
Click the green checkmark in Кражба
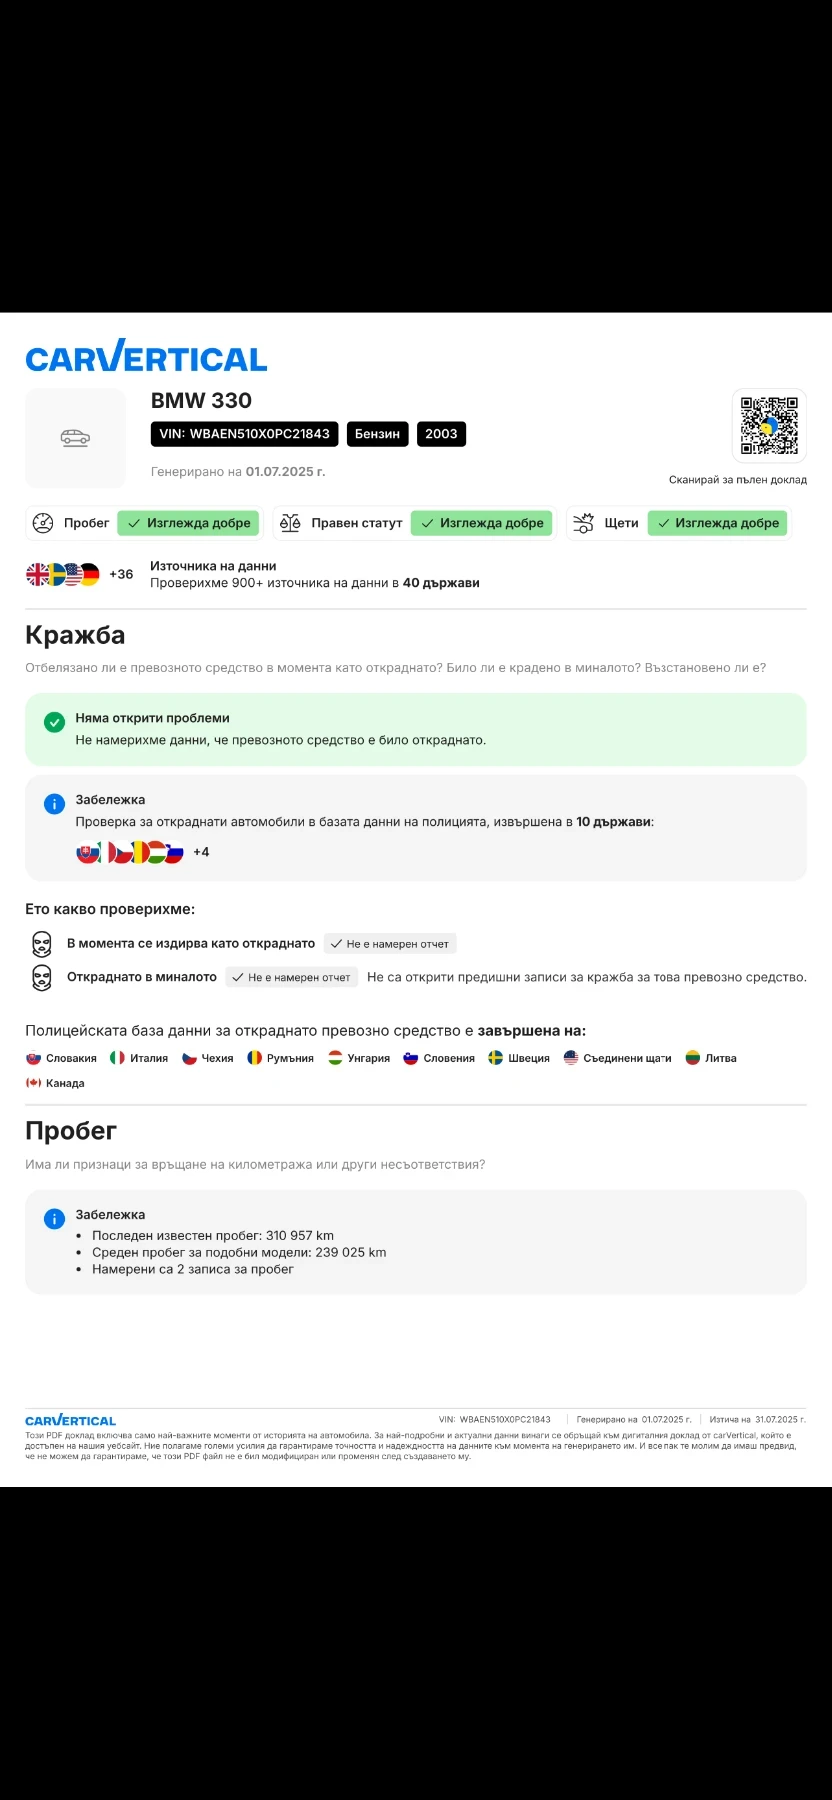[x=54, y=722]
